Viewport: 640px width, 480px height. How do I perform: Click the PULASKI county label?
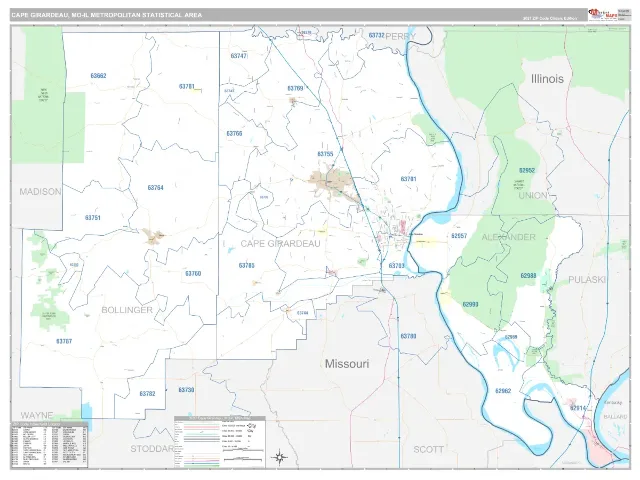pos(587,280)
